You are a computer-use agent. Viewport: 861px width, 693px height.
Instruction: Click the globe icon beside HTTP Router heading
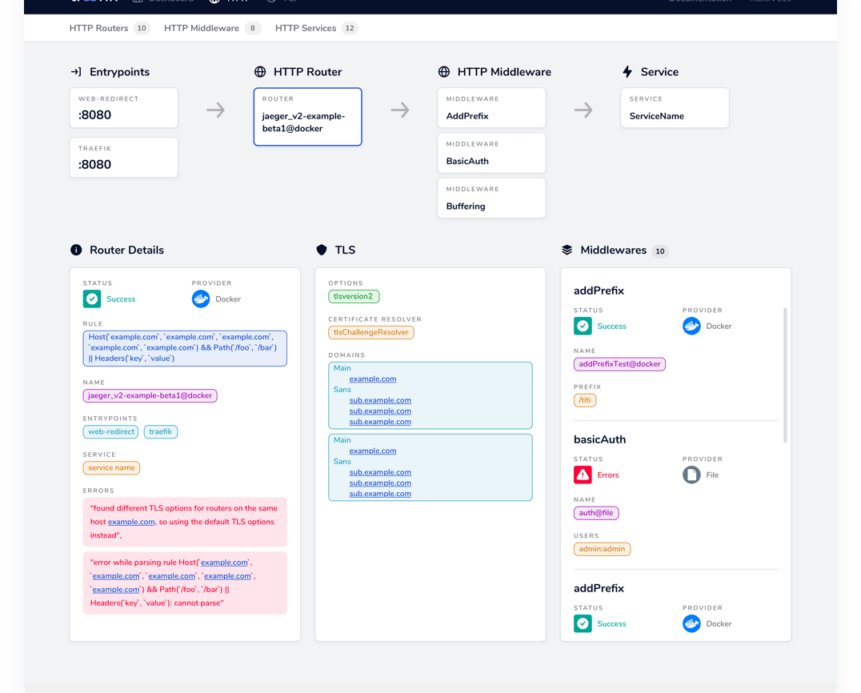click(x=258, y=71)
